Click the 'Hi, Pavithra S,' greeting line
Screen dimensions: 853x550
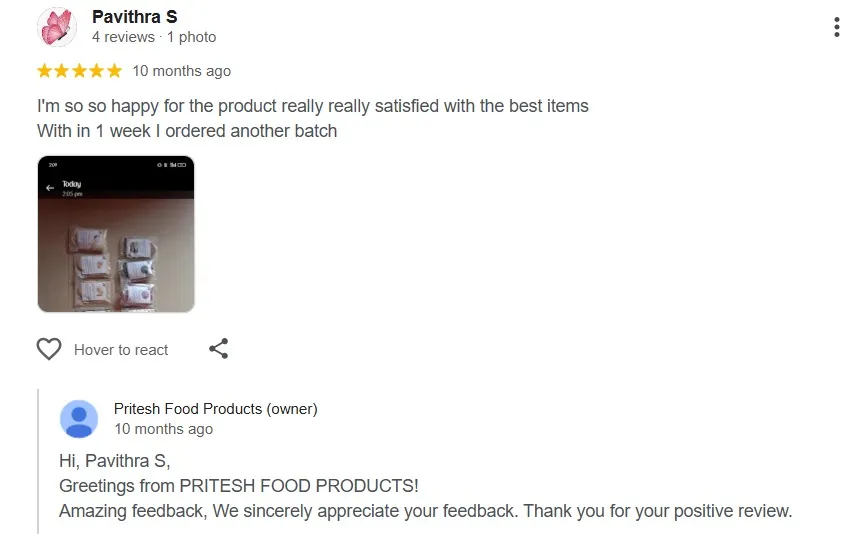115,461
